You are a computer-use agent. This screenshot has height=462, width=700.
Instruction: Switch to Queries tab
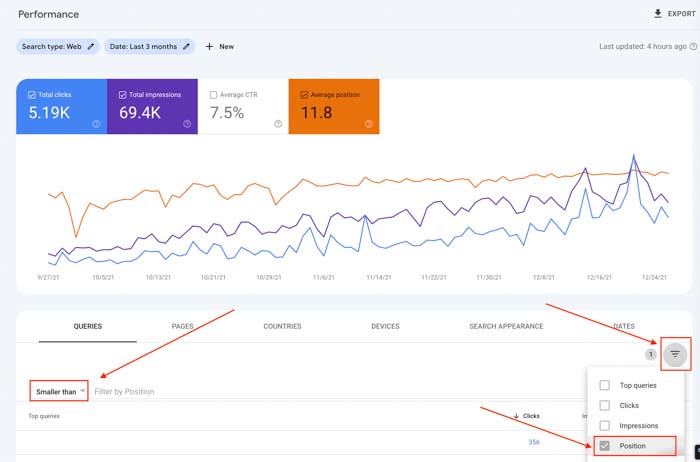pyautogui.click(x=88, y=326)
